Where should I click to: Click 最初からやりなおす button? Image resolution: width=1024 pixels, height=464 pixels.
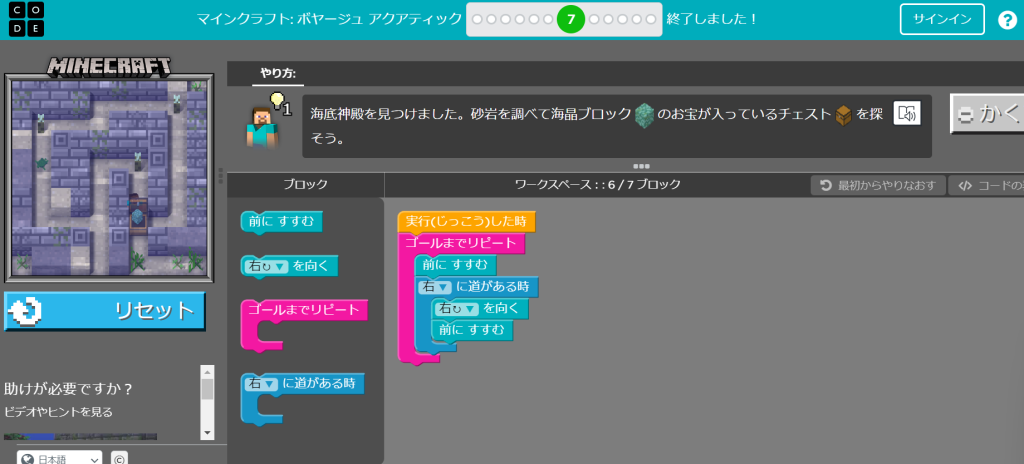click(877, 185)
